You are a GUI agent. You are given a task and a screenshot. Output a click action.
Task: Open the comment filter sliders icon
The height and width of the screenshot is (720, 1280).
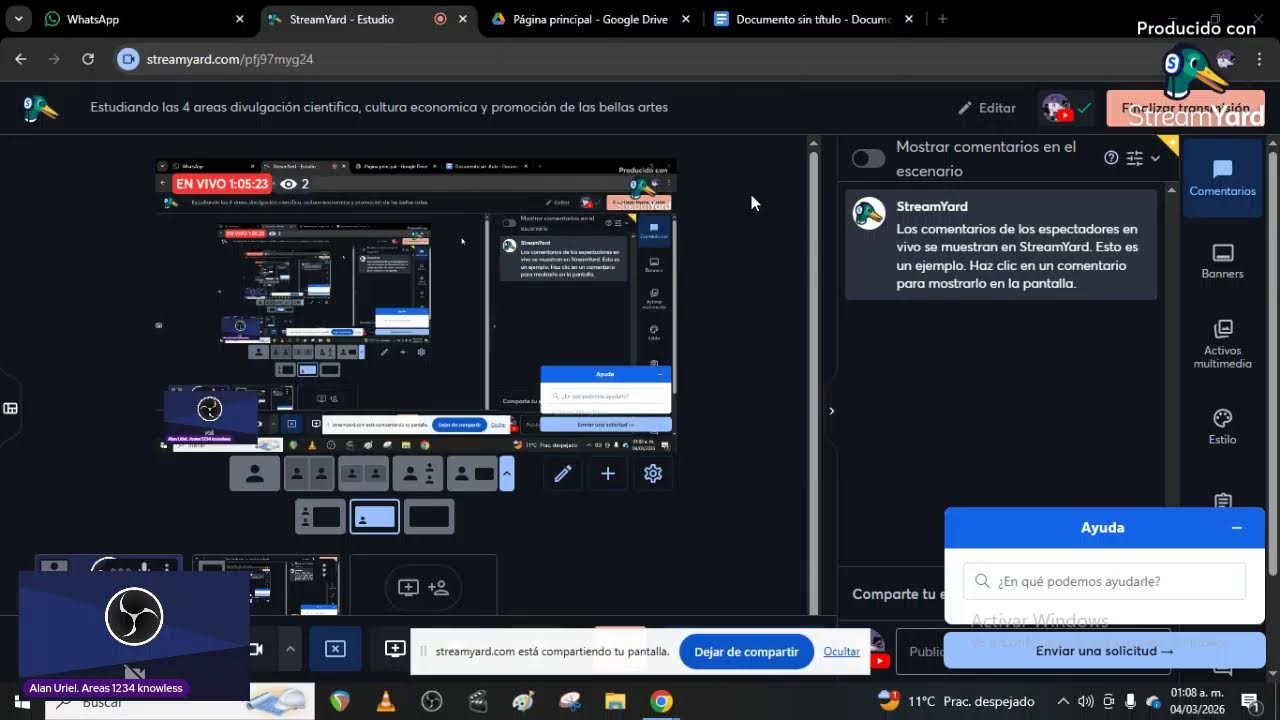(1134, 158)
